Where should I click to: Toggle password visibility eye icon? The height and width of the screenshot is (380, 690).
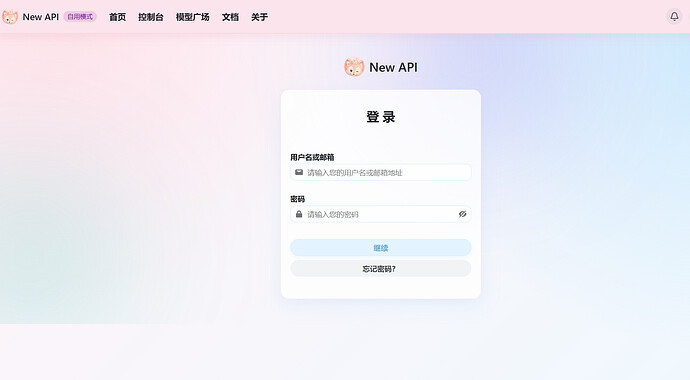click(462, 214)
